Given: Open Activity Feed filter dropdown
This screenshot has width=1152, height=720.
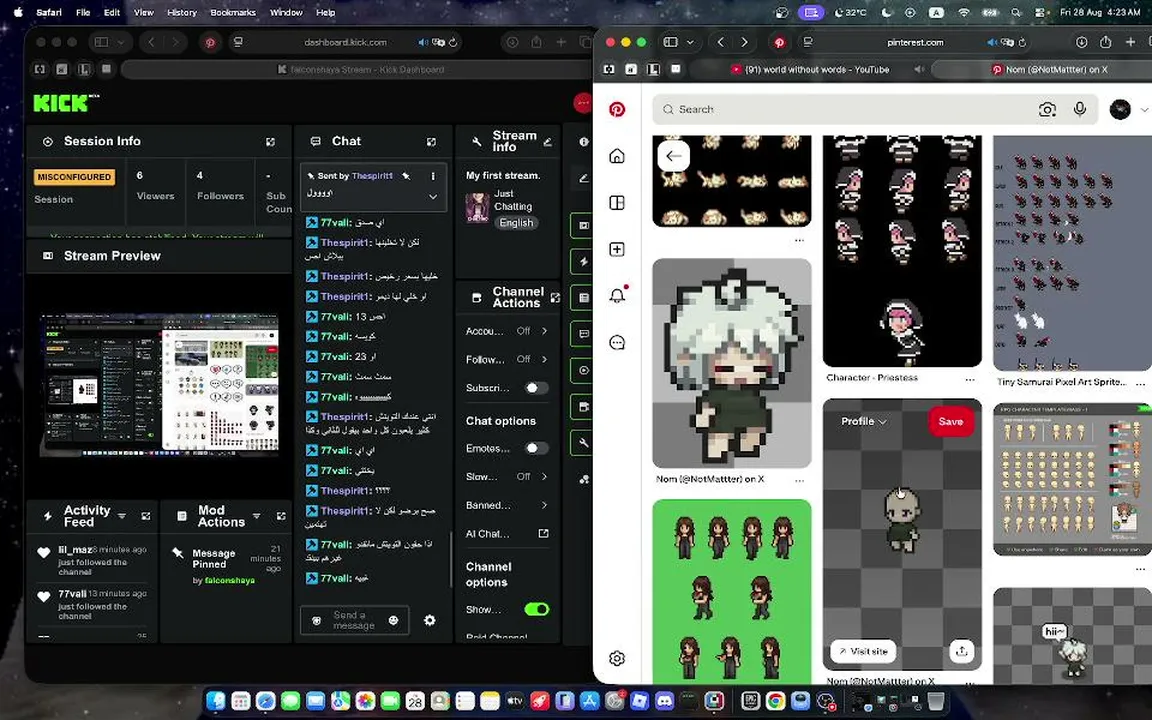Looking at the screenshot, I should tap(122, 516).
